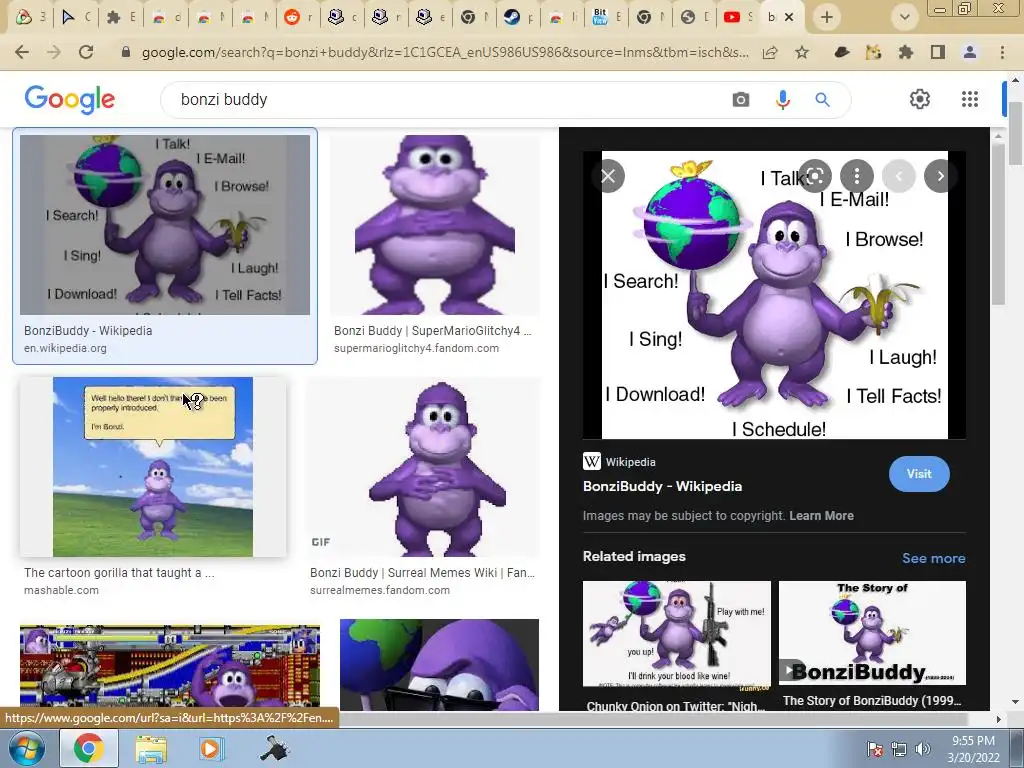
Task: Visit the Wikipedia BonziBuddy page
Action: click(919, 474)
